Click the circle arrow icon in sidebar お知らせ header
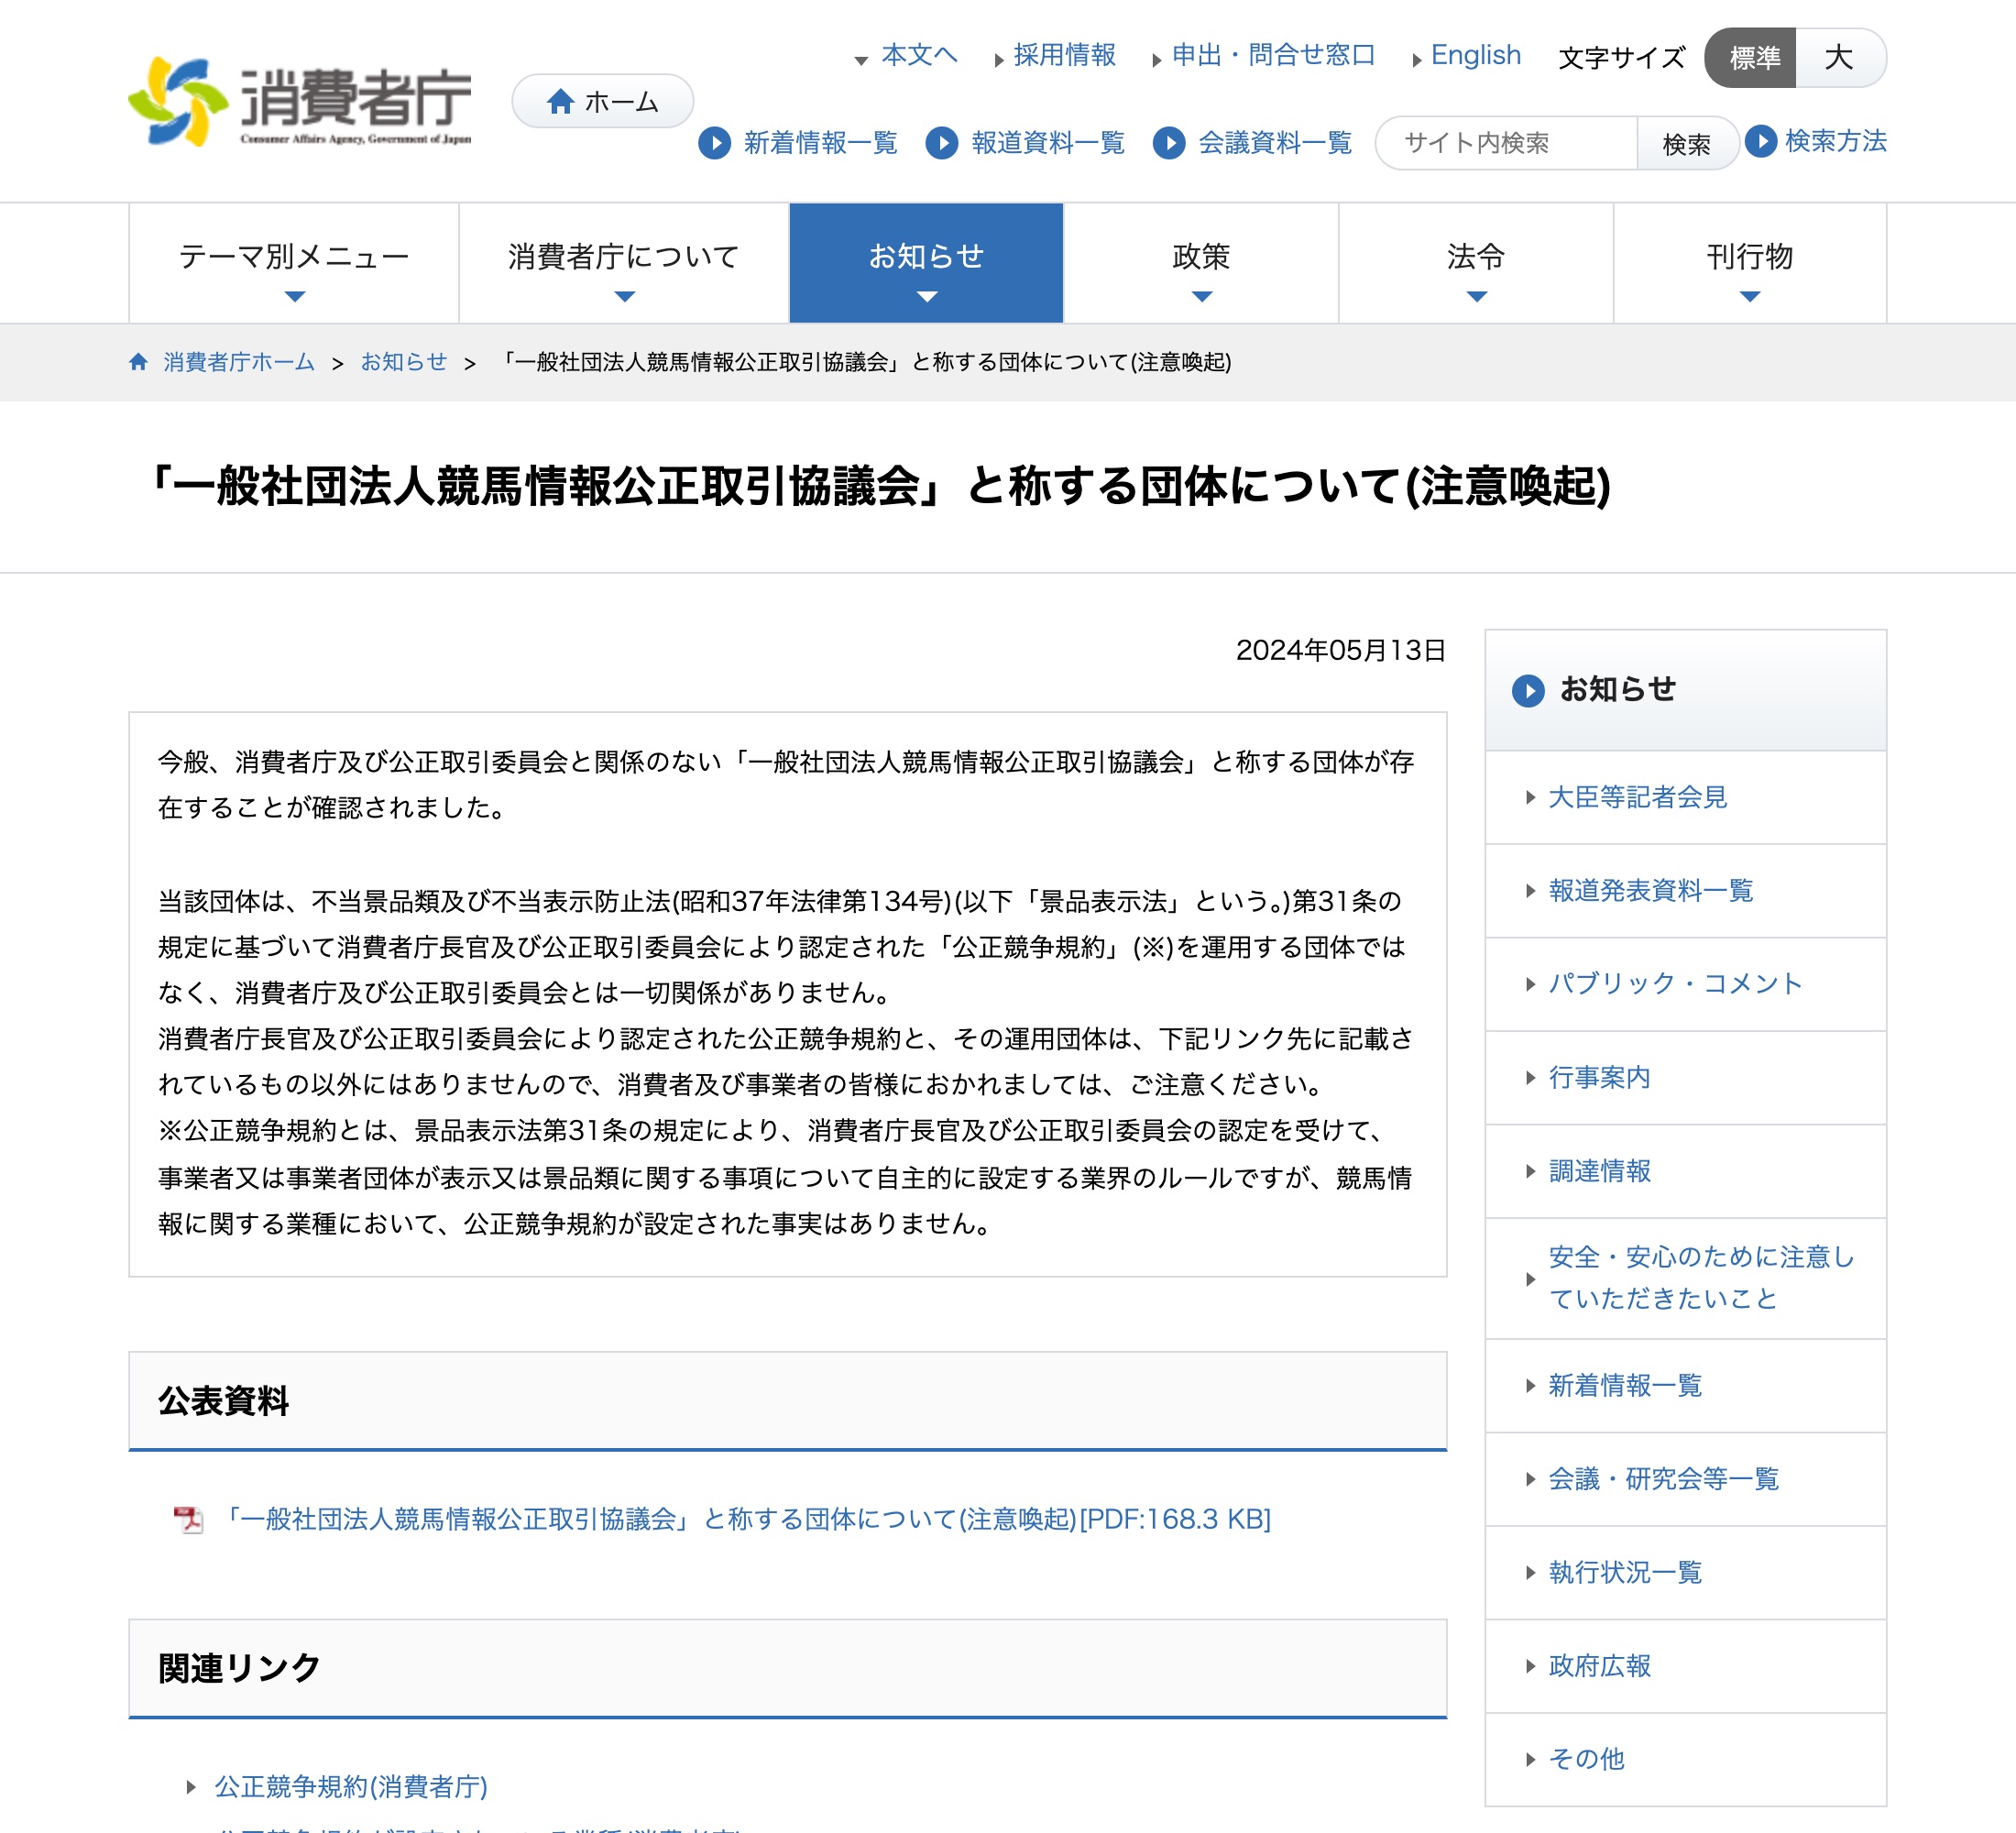This screenshot has width=2016, height=1833. click(1528, 690)
